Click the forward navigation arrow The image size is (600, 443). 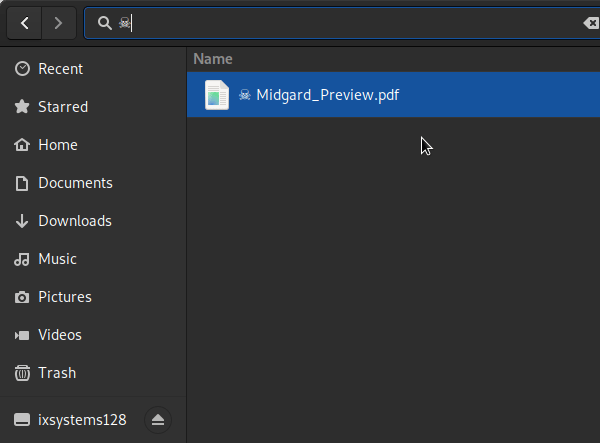coord(59,22)
